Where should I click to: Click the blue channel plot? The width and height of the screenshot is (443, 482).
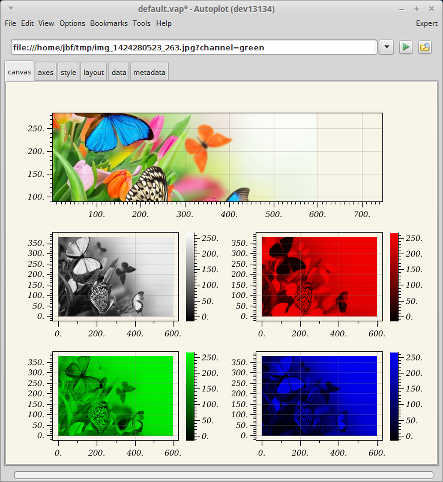click(319, 396)
